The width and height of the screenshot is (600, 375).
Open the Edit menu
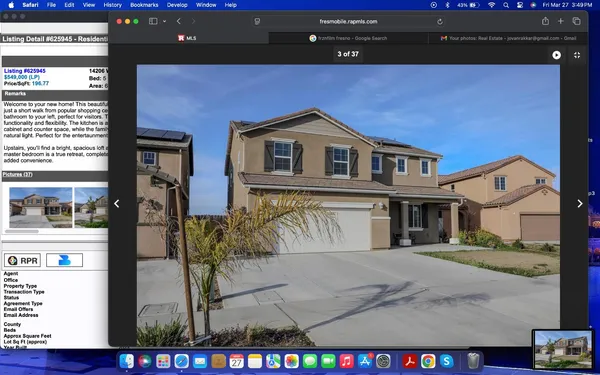click(69, 5)
